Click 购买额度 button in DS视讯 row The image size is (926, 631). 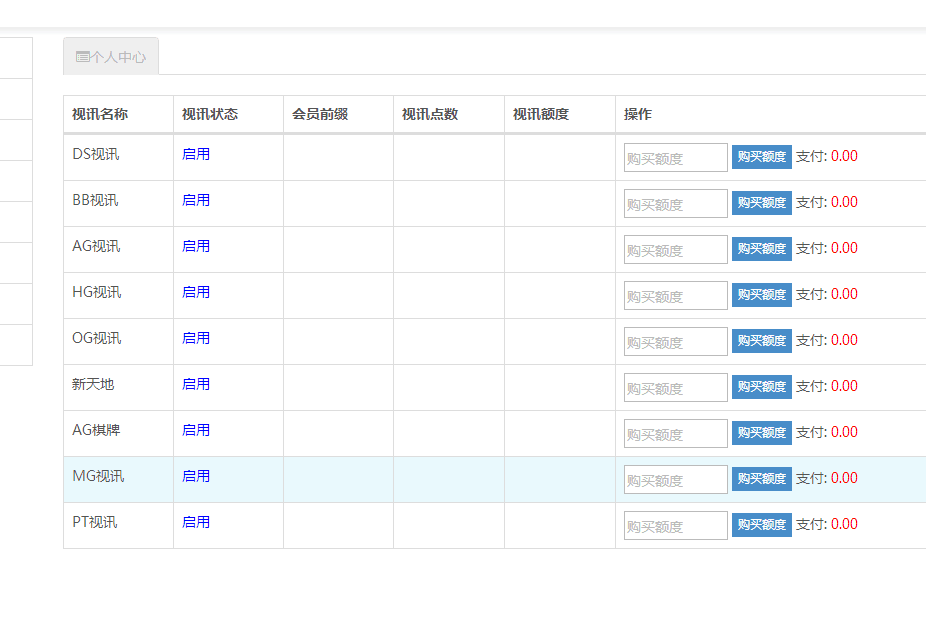click(x=761, y=157)
